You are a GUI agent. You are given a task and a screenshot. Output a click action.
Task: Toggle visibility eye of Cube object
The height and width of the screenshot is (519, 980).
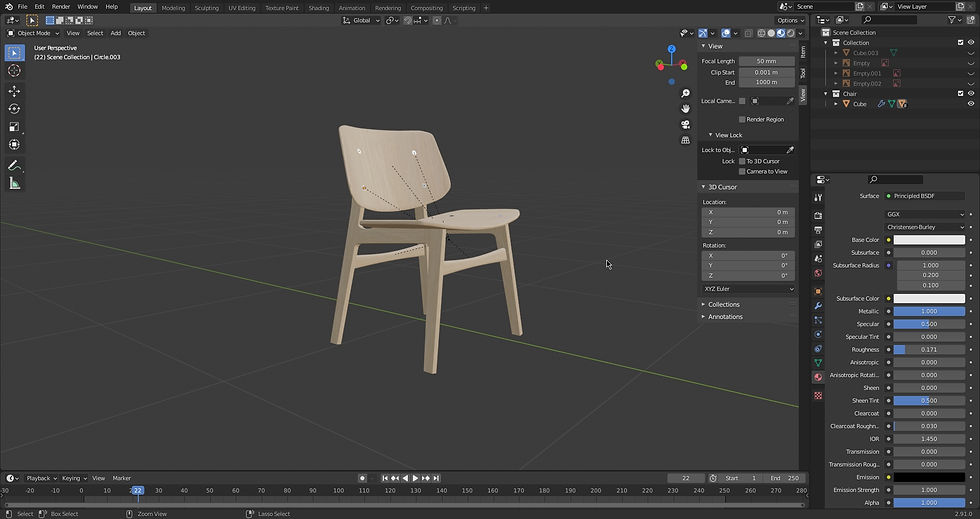(971, 104)
